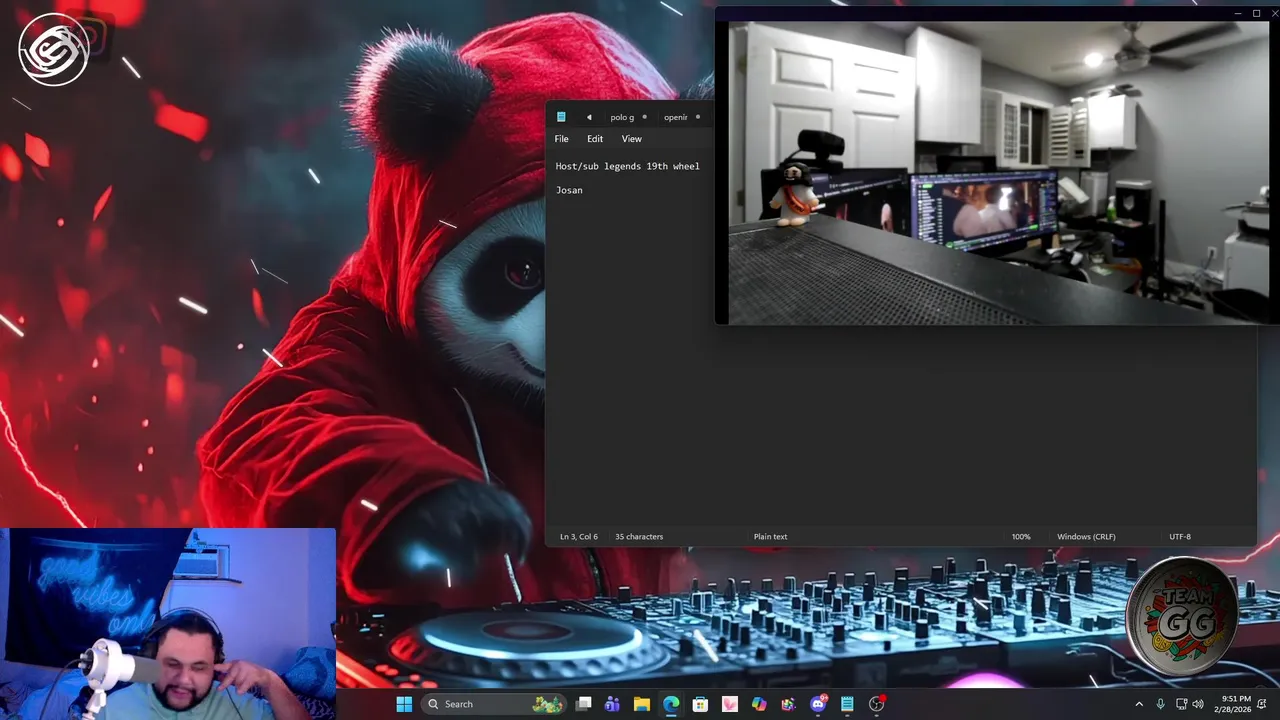Open File Explorer from the taskbar
Viewport: 1280px width, 720px height.
[642, 704]
